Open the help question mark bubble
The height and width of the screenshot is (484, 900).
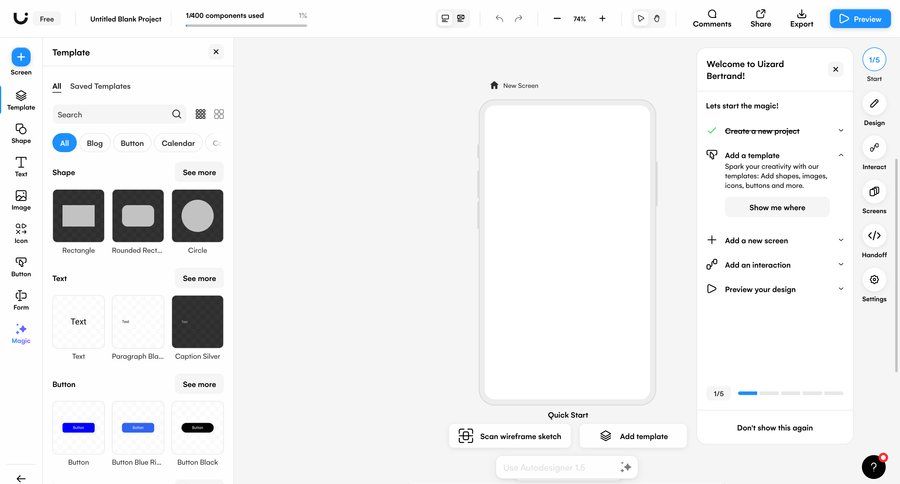pos(874,467)
